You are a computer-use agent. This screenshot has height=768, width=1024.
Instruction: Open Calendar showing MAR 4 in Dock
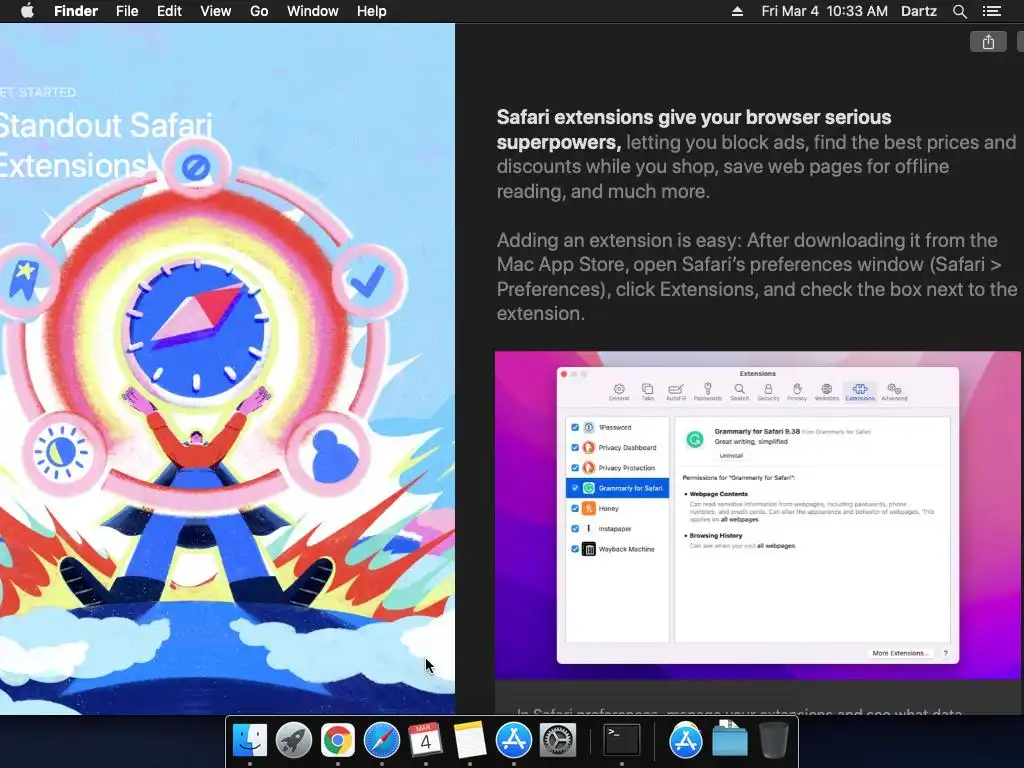point(425,741)
